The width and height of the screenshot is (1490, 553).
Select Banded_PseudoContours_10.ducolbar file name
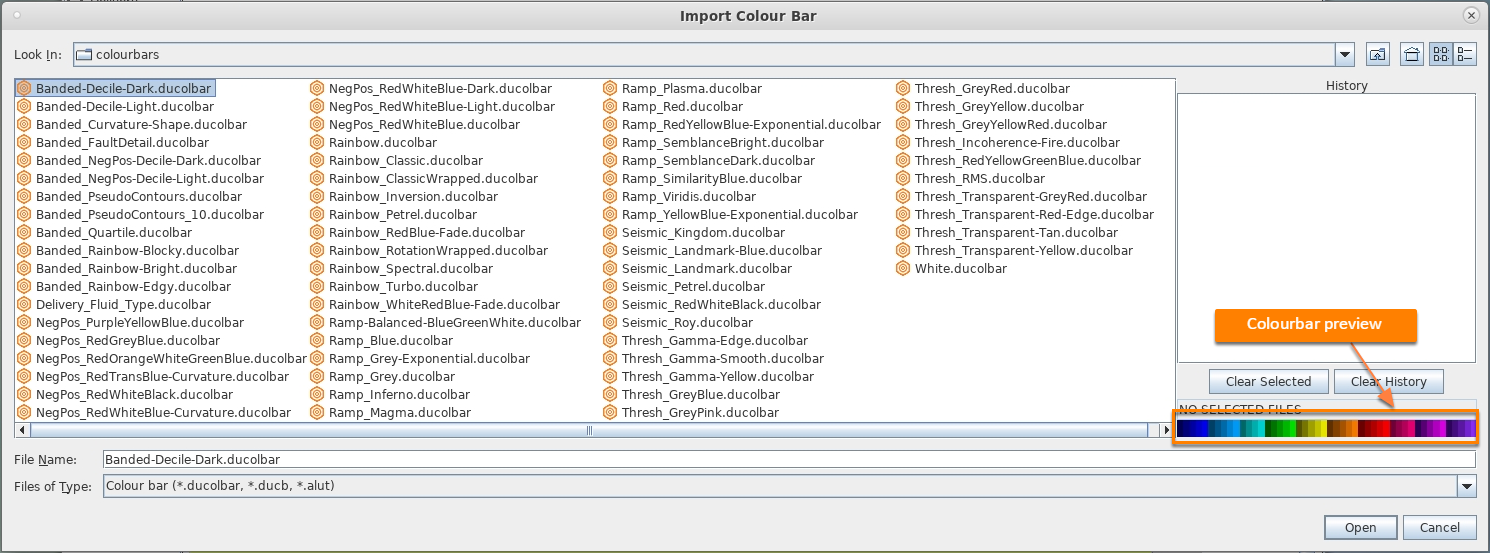(x=150, y=214)
